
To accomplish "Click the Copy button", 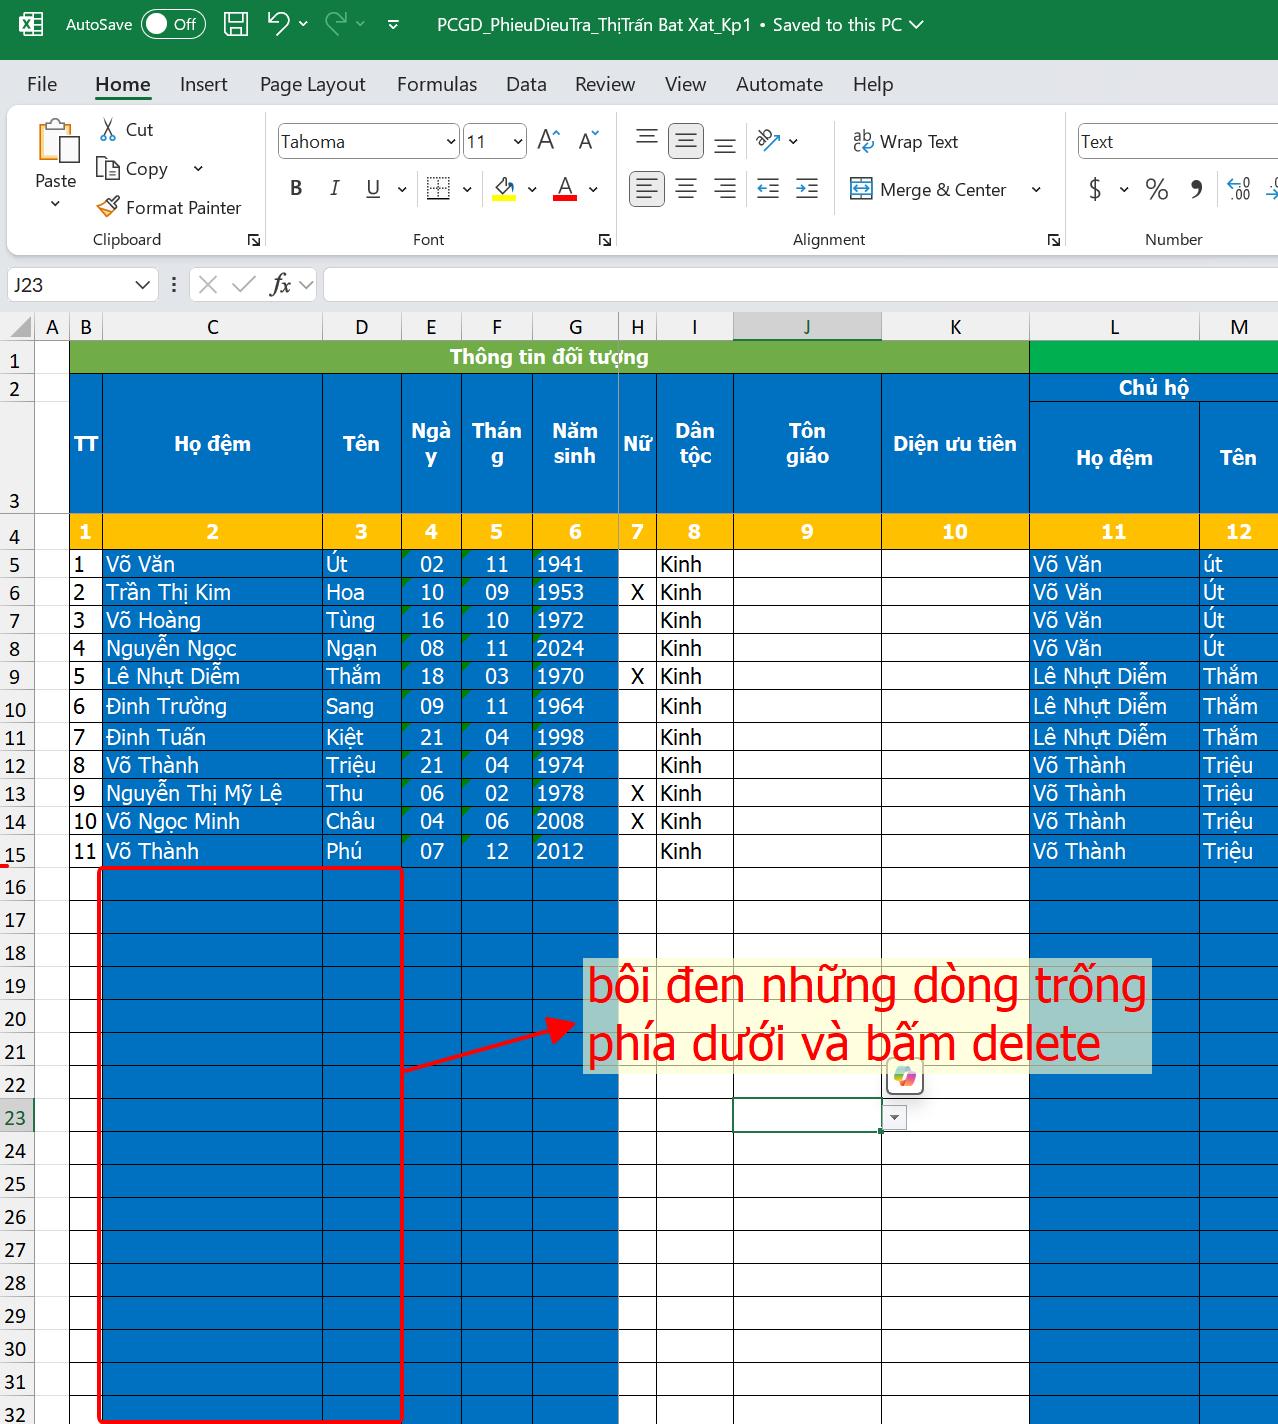I will tap(133, 168).
